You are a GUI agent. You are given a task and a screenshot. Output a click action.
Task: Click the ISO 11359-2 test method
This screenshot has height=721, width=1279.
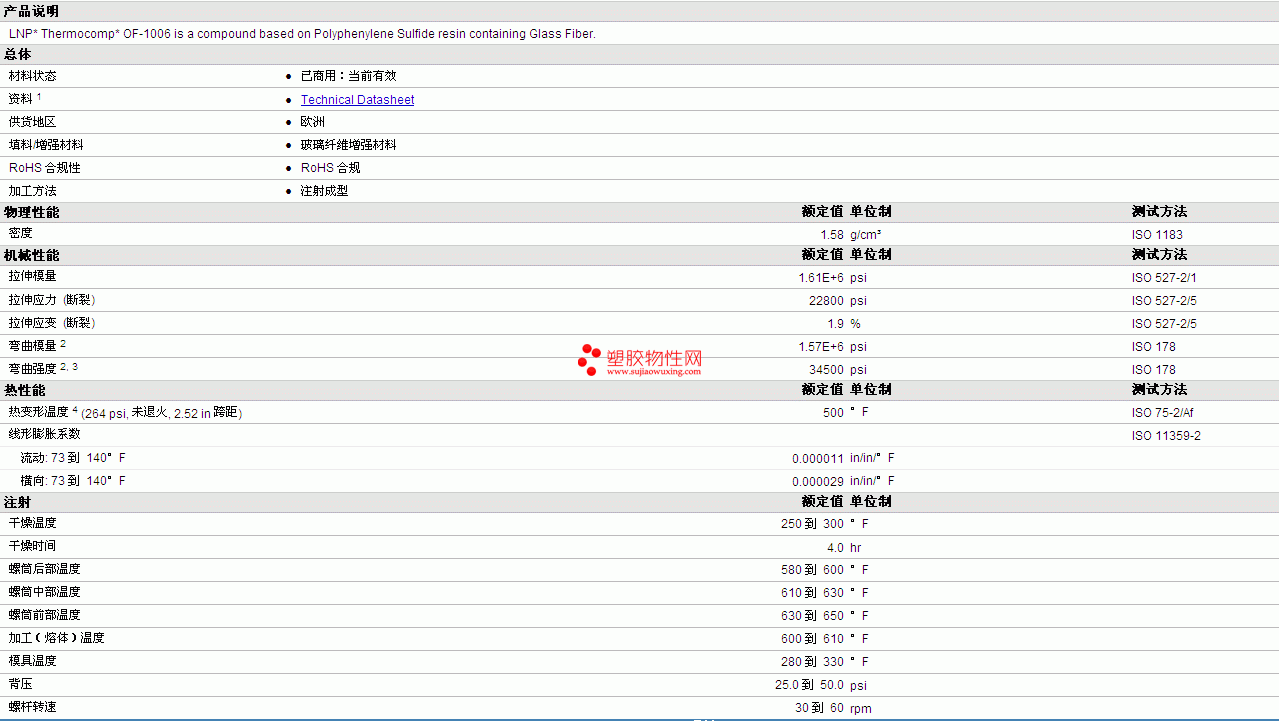coord(1167,436)
